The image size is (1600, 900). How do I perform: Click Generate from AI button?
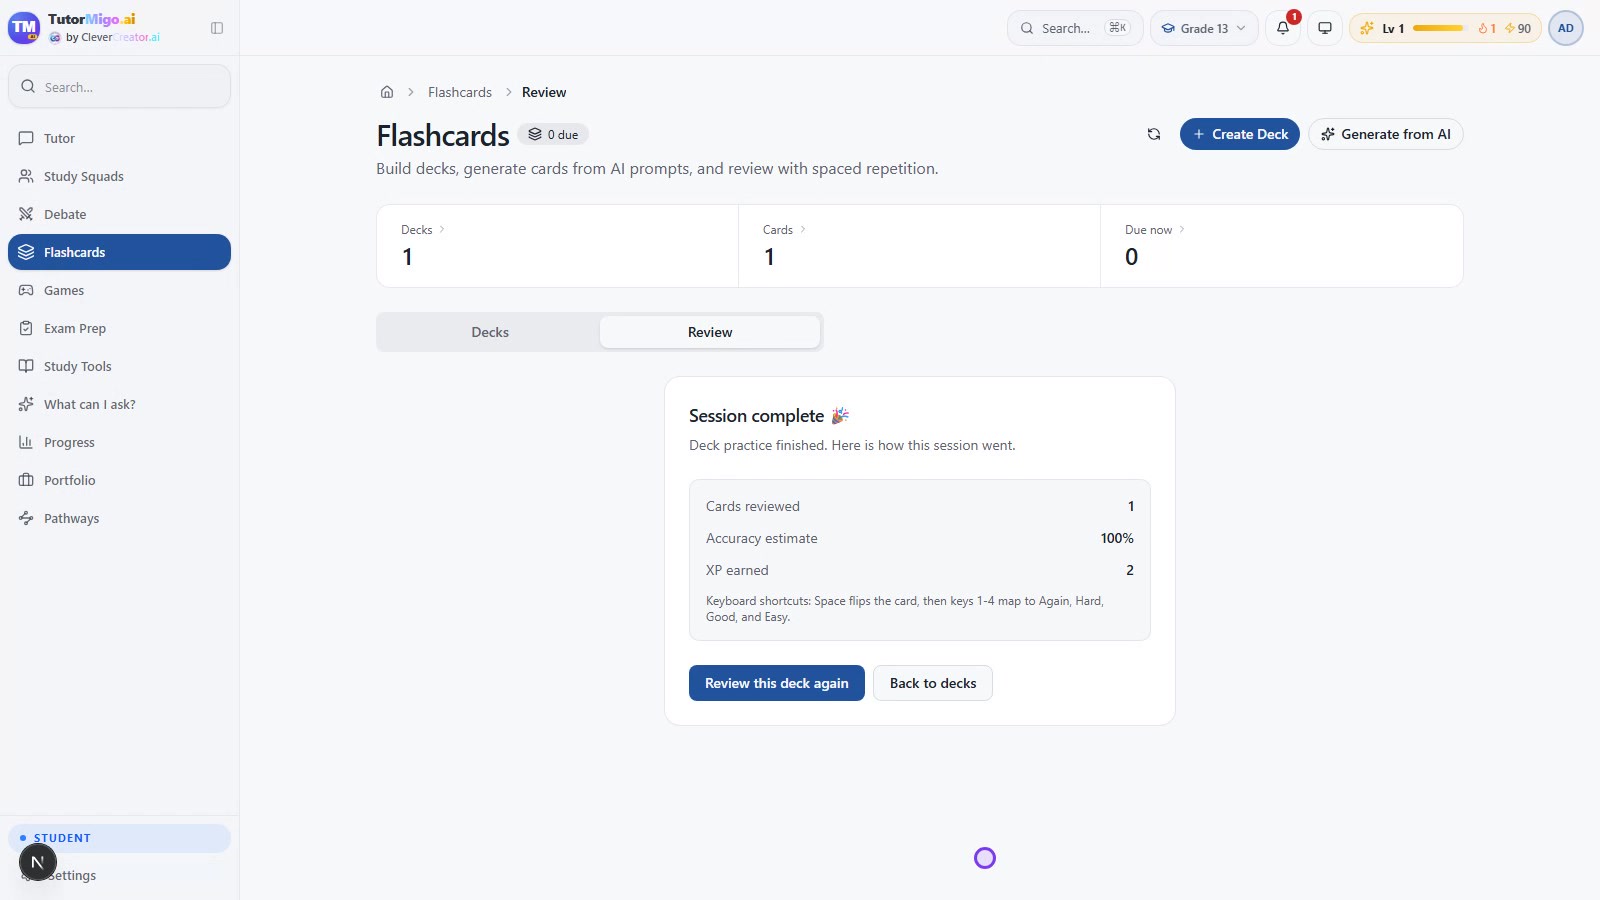pyautogui.click(x=1386, y=134)
